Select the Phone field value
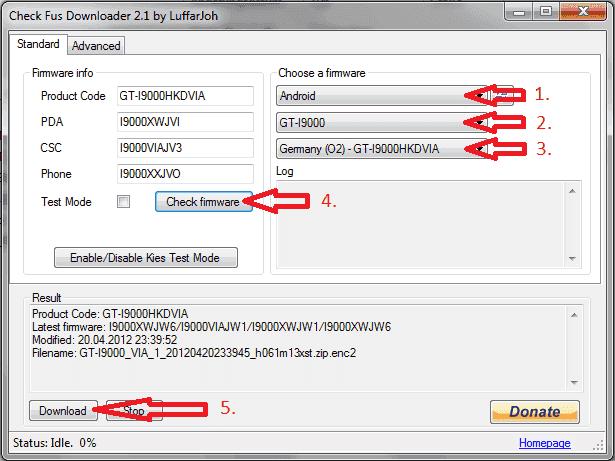Viewport: 615px width, 461px height. tap(185, 174)
